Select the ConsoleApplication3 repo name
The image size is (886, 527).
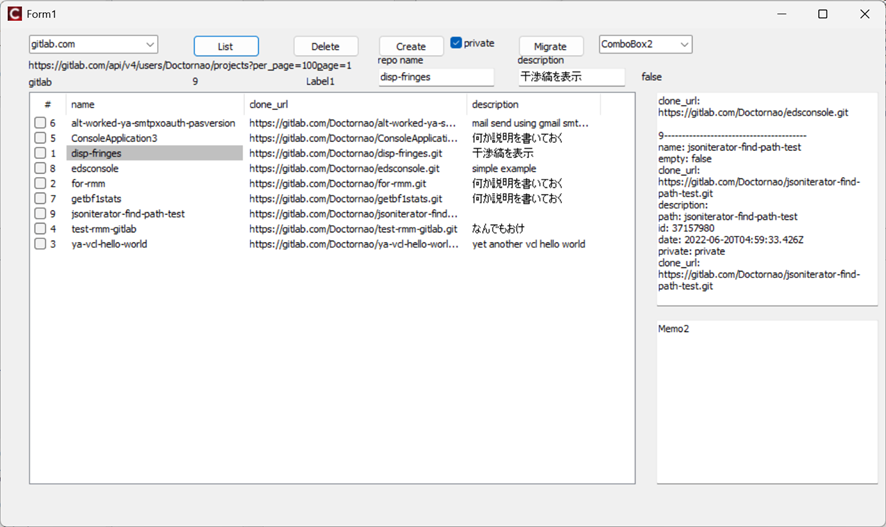tap(114, 138)
